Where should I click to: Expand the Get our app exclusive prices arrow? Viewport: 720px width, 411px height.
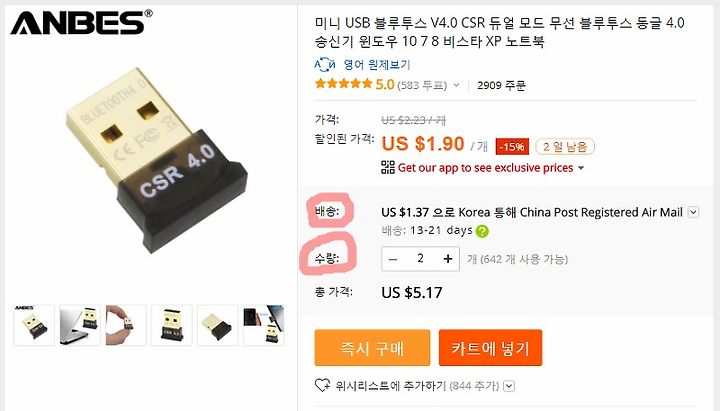click(581, 168)
